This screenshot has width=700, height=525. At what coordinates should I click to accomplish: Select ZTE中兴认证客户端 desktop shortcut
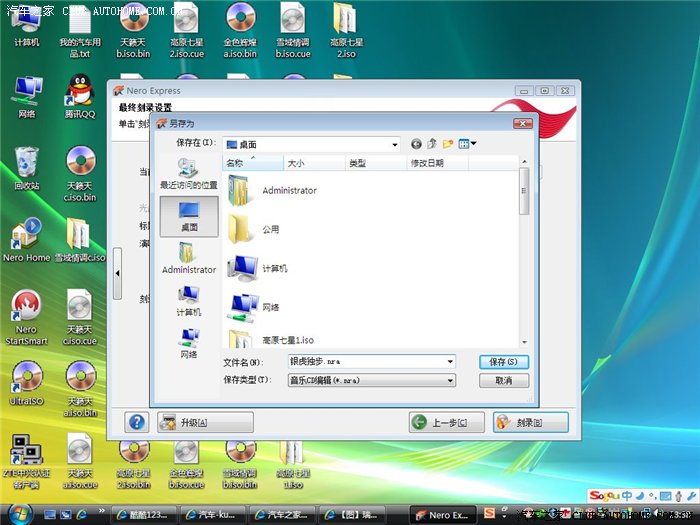(x=26, y=462)
